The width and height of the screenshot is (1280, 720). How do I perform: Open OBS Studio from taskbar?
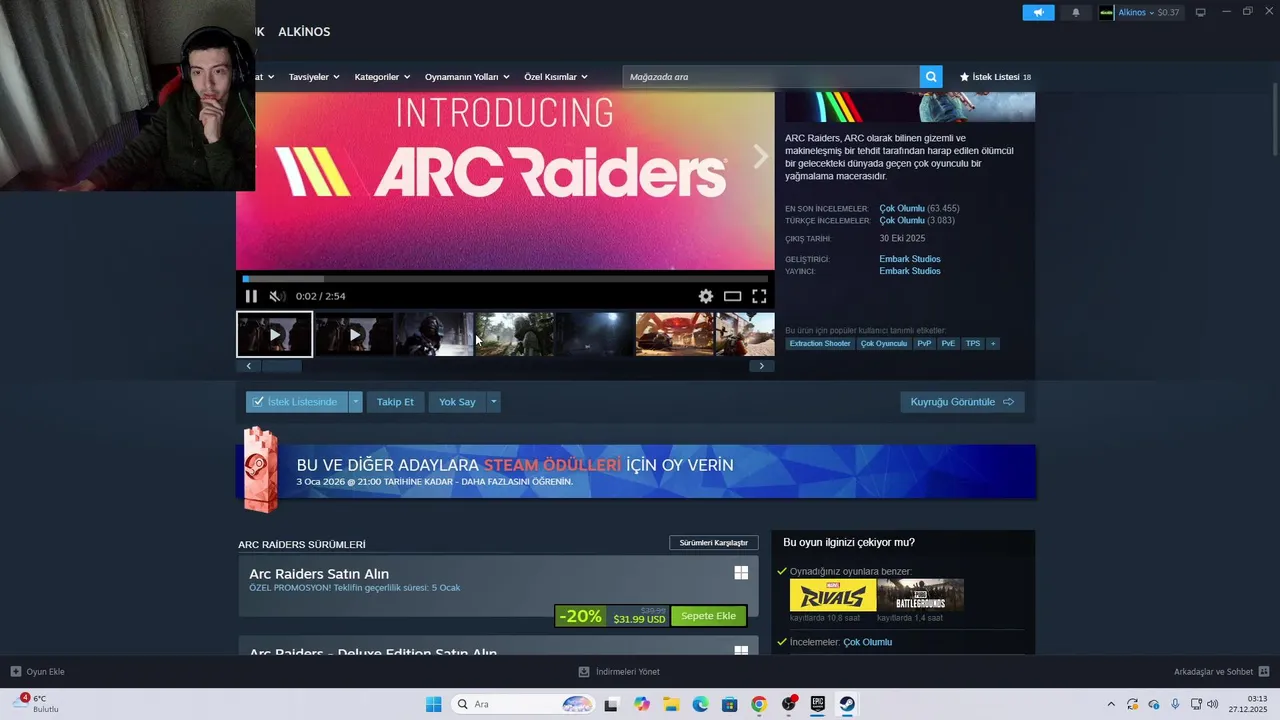pyautogui.click(x=789, y=704)
